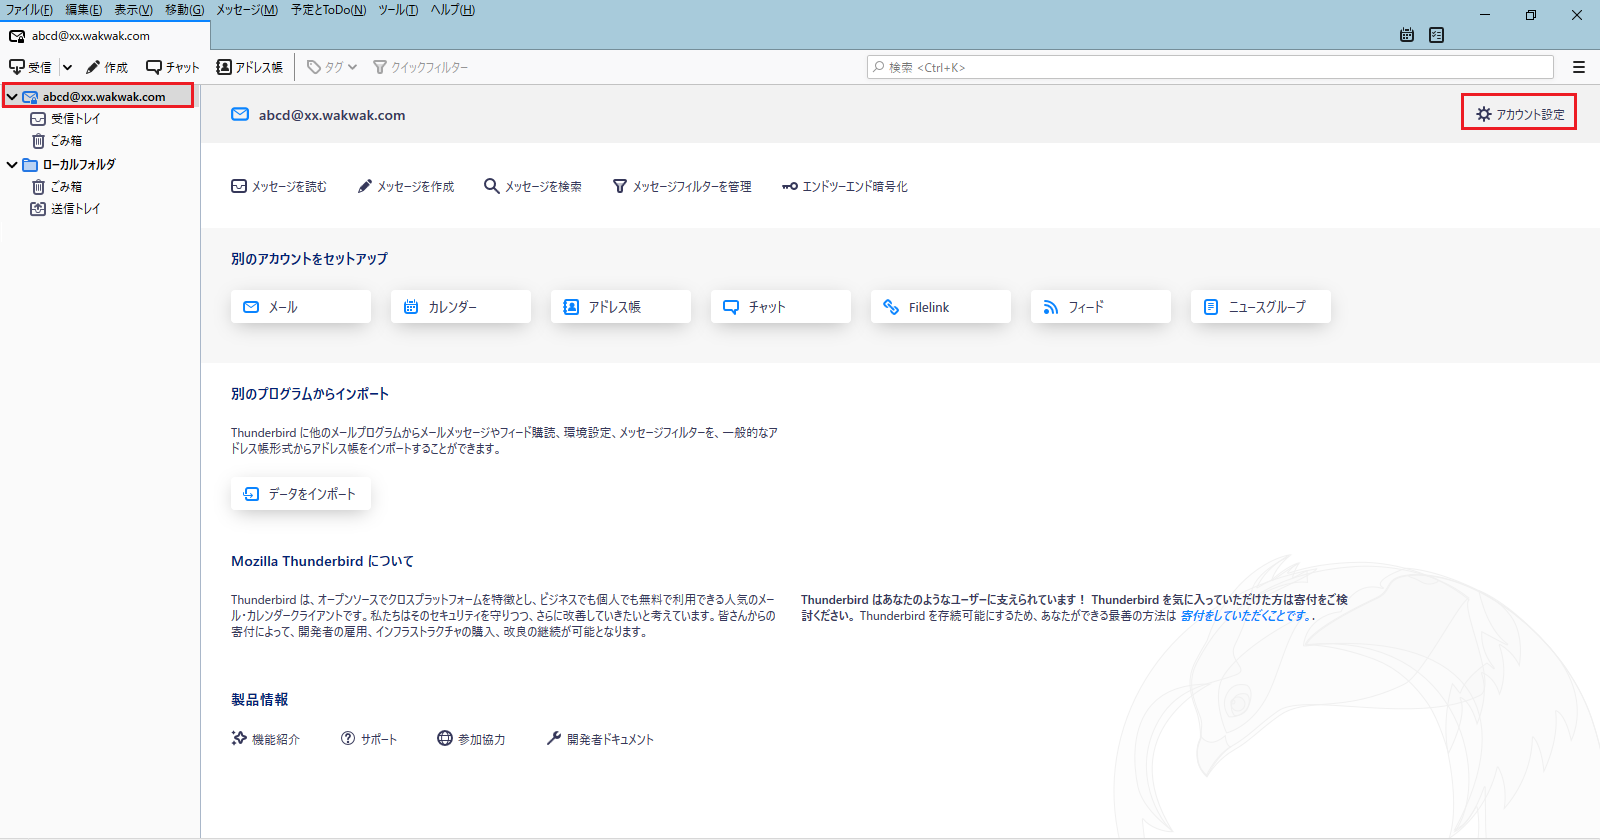
Task: Open the 予定とToDo menu
Action: 328,10
